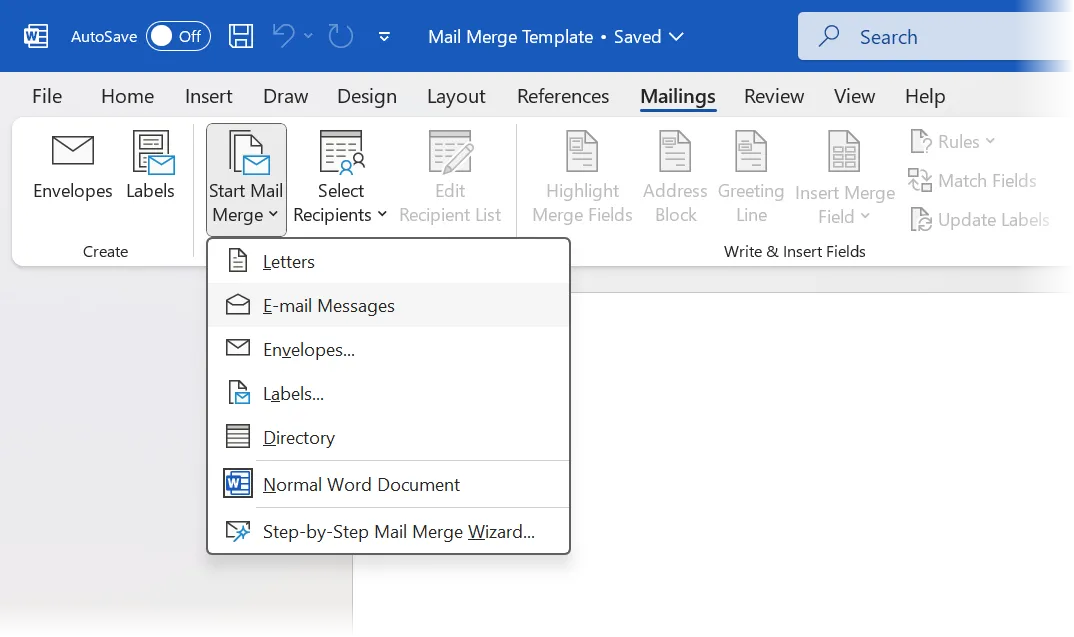Click the Greeting Line icon
Viewport: 1074px width, 637px height.
click(x=751, y=151)
